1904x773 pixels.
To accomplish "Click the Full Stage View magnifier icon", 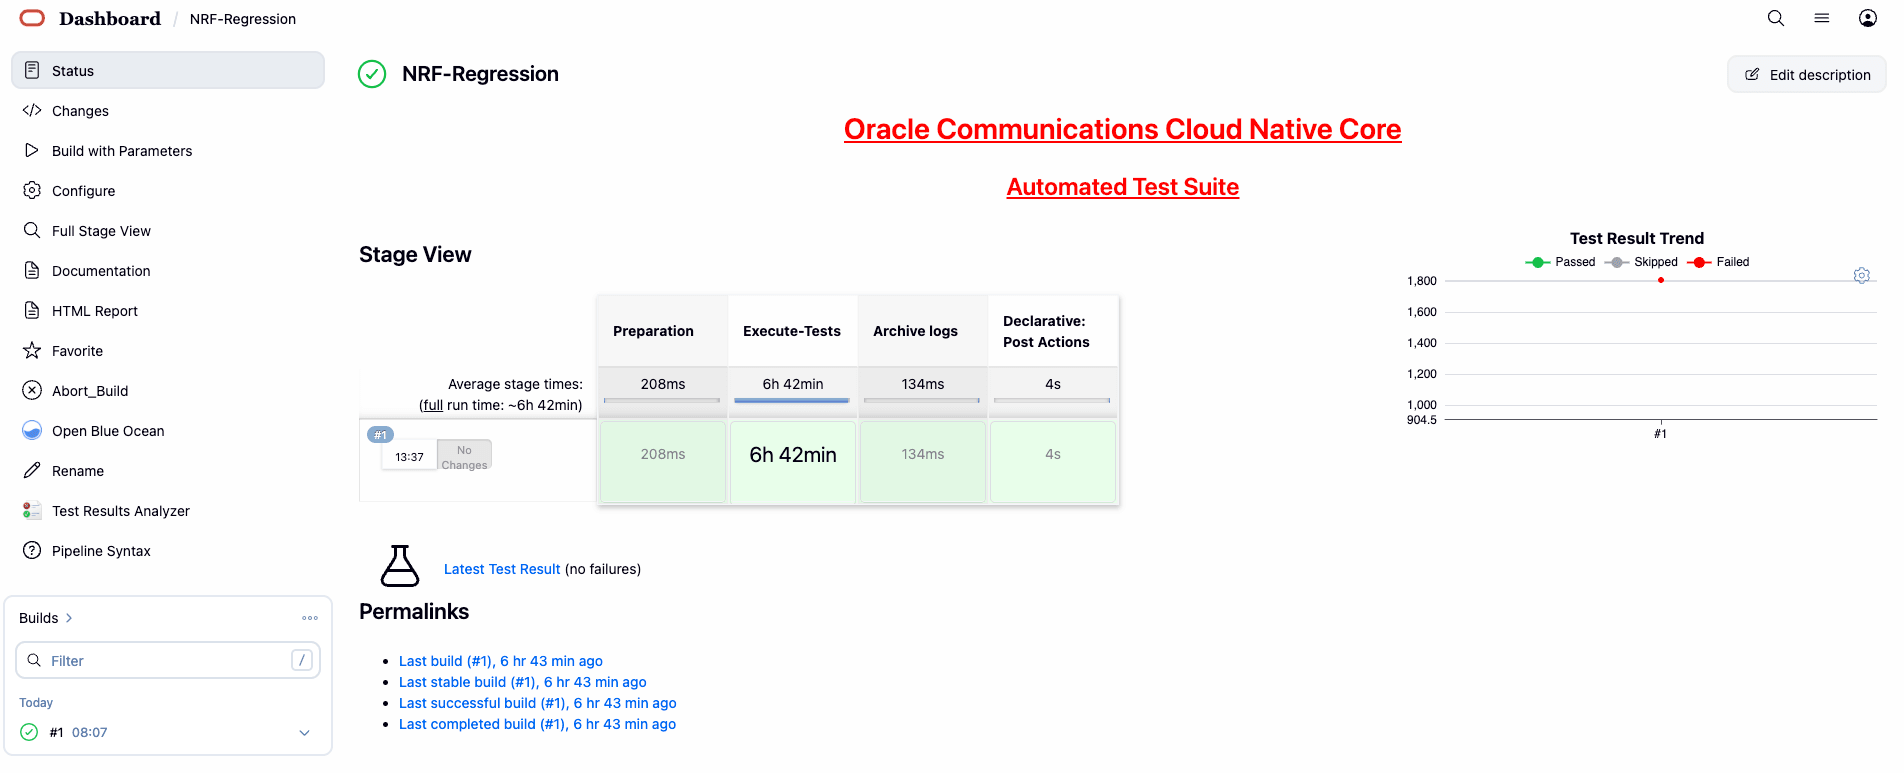I will pyautogui.click(x=32, y=230).
